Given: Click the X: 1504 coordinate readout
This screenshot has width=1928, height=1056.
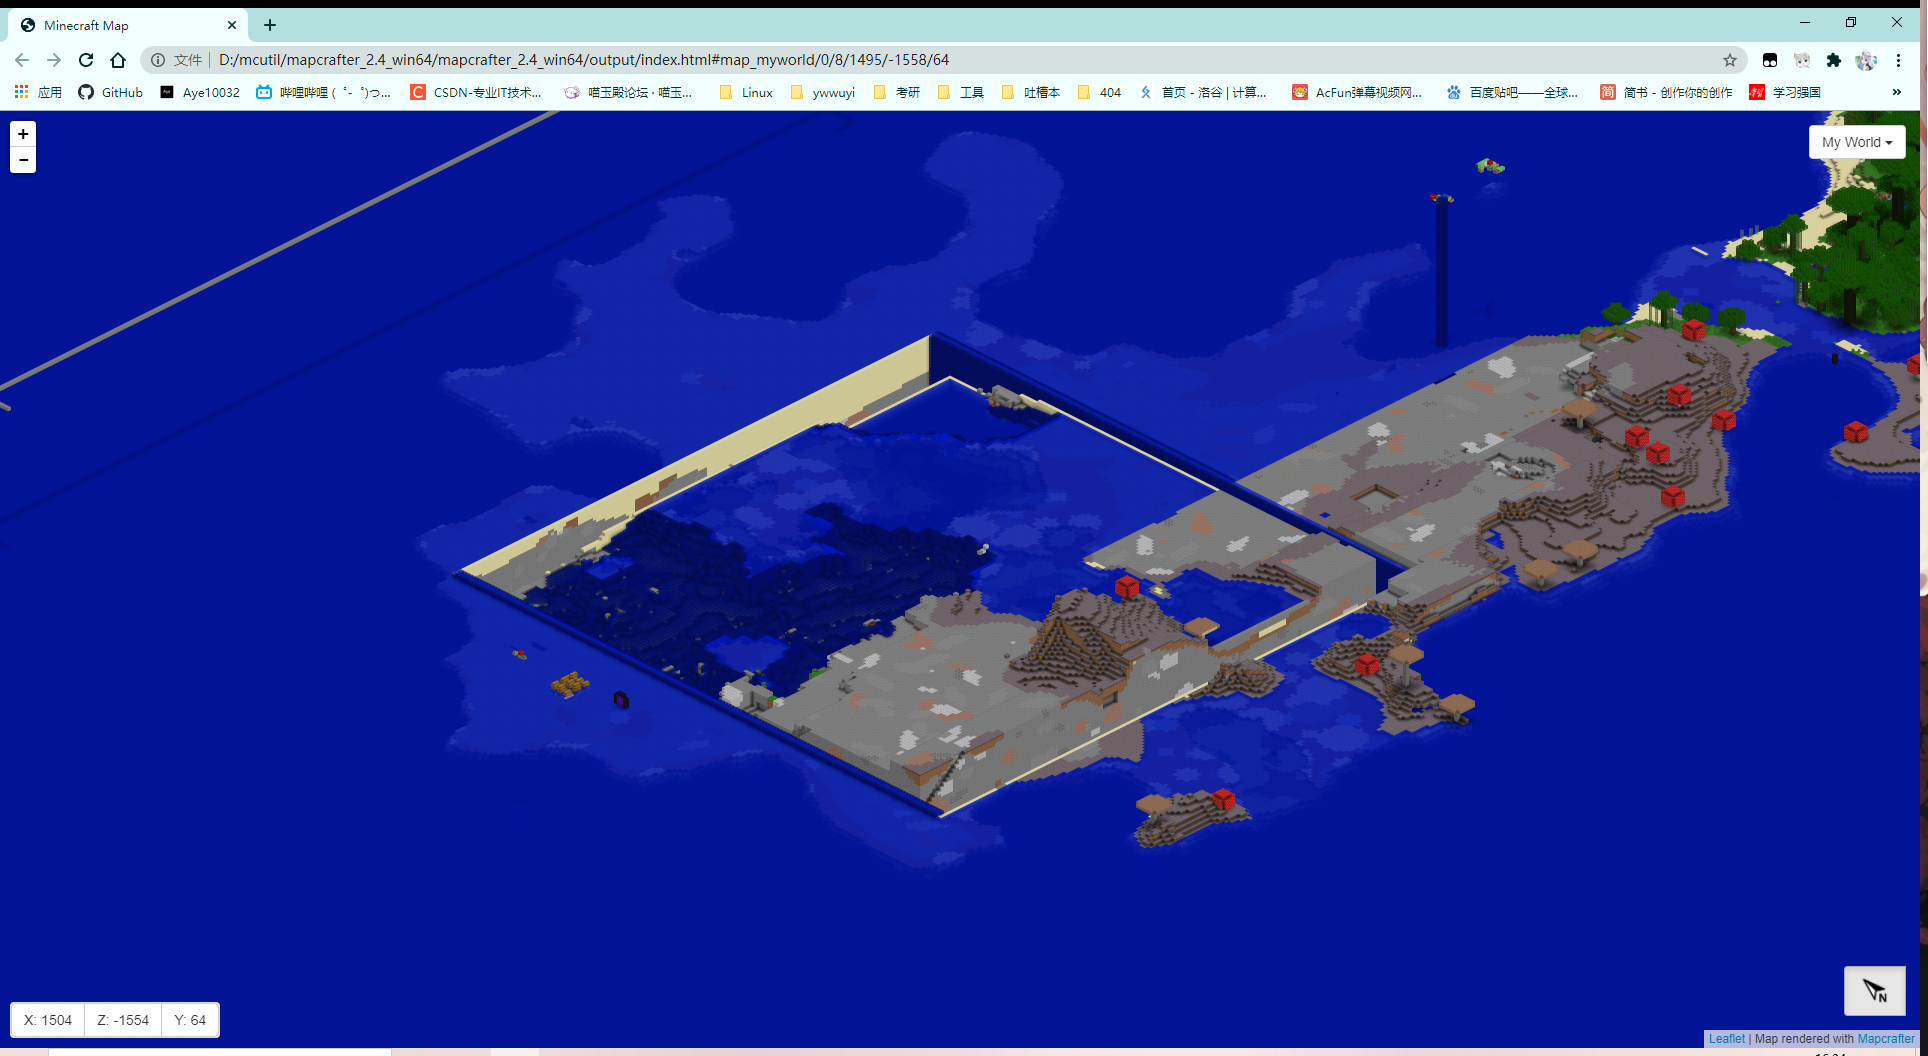Looking at the screenshot, I should [48, 1020].
